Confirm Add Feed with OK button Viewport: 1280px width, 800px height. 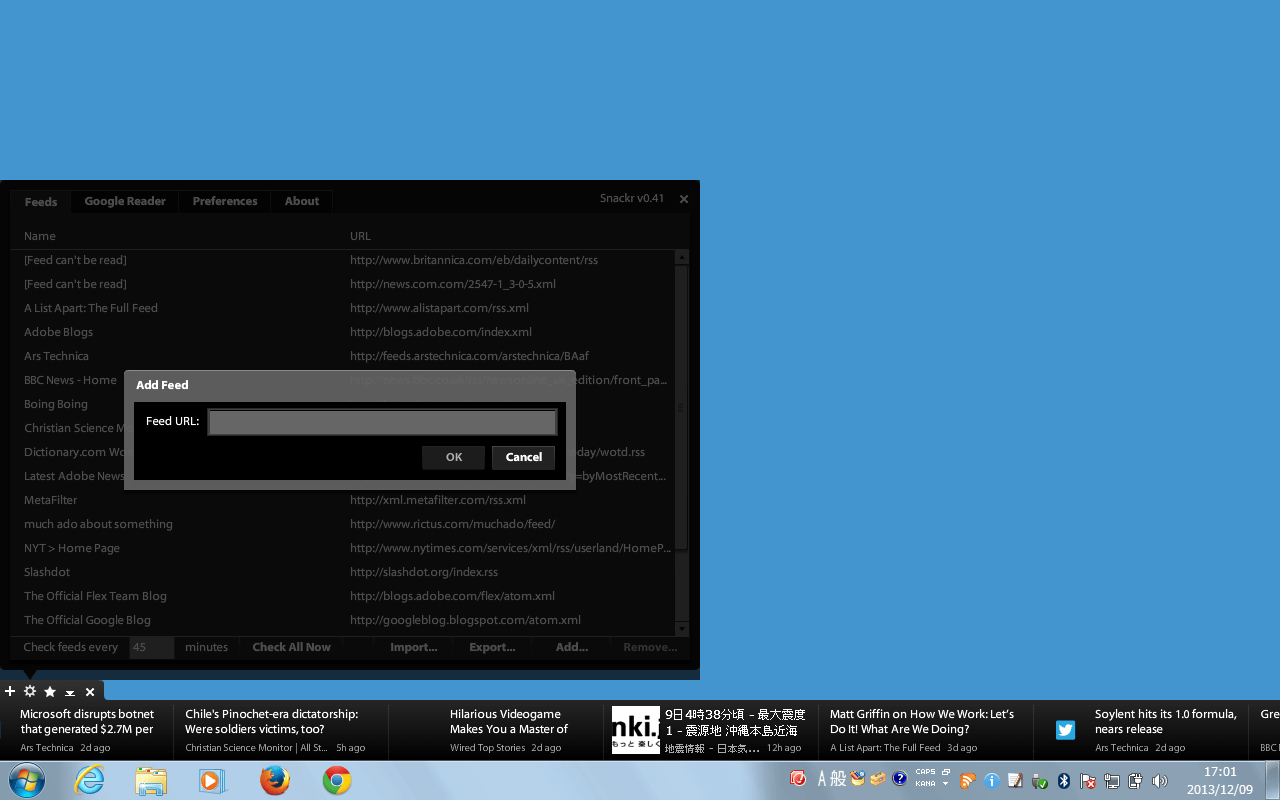pyautogui.click(x=454, y=457)
